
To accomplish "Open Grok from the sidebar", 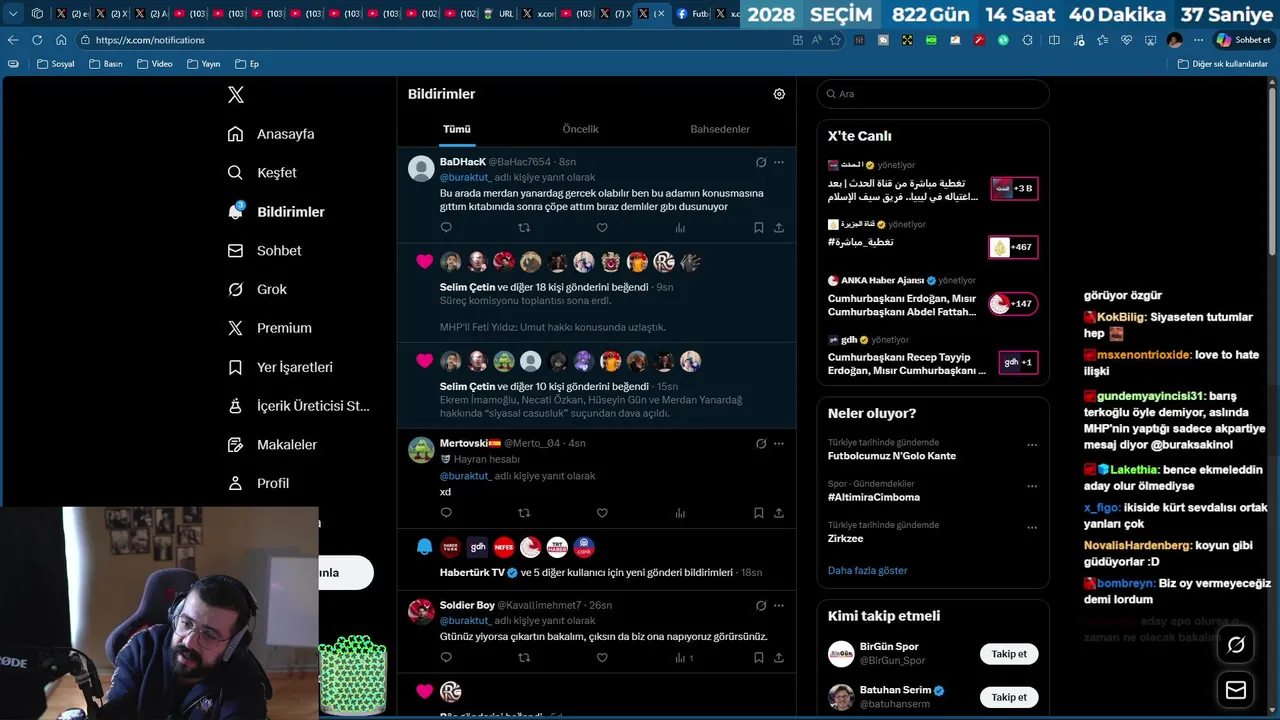I will pos(257,289).
